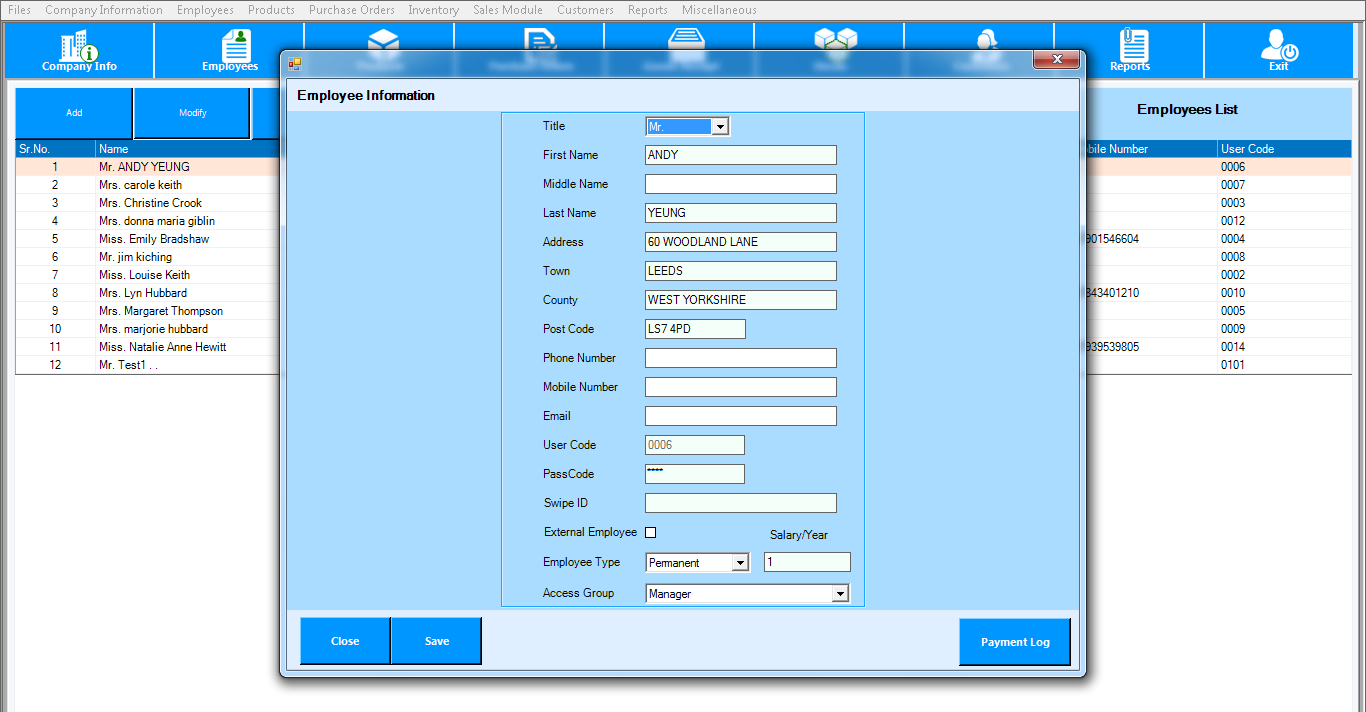Click the open box Products toolbar icon
The width and height of the screenshot is (1366, 712).
pyautogui.click(x=383, y=40)
